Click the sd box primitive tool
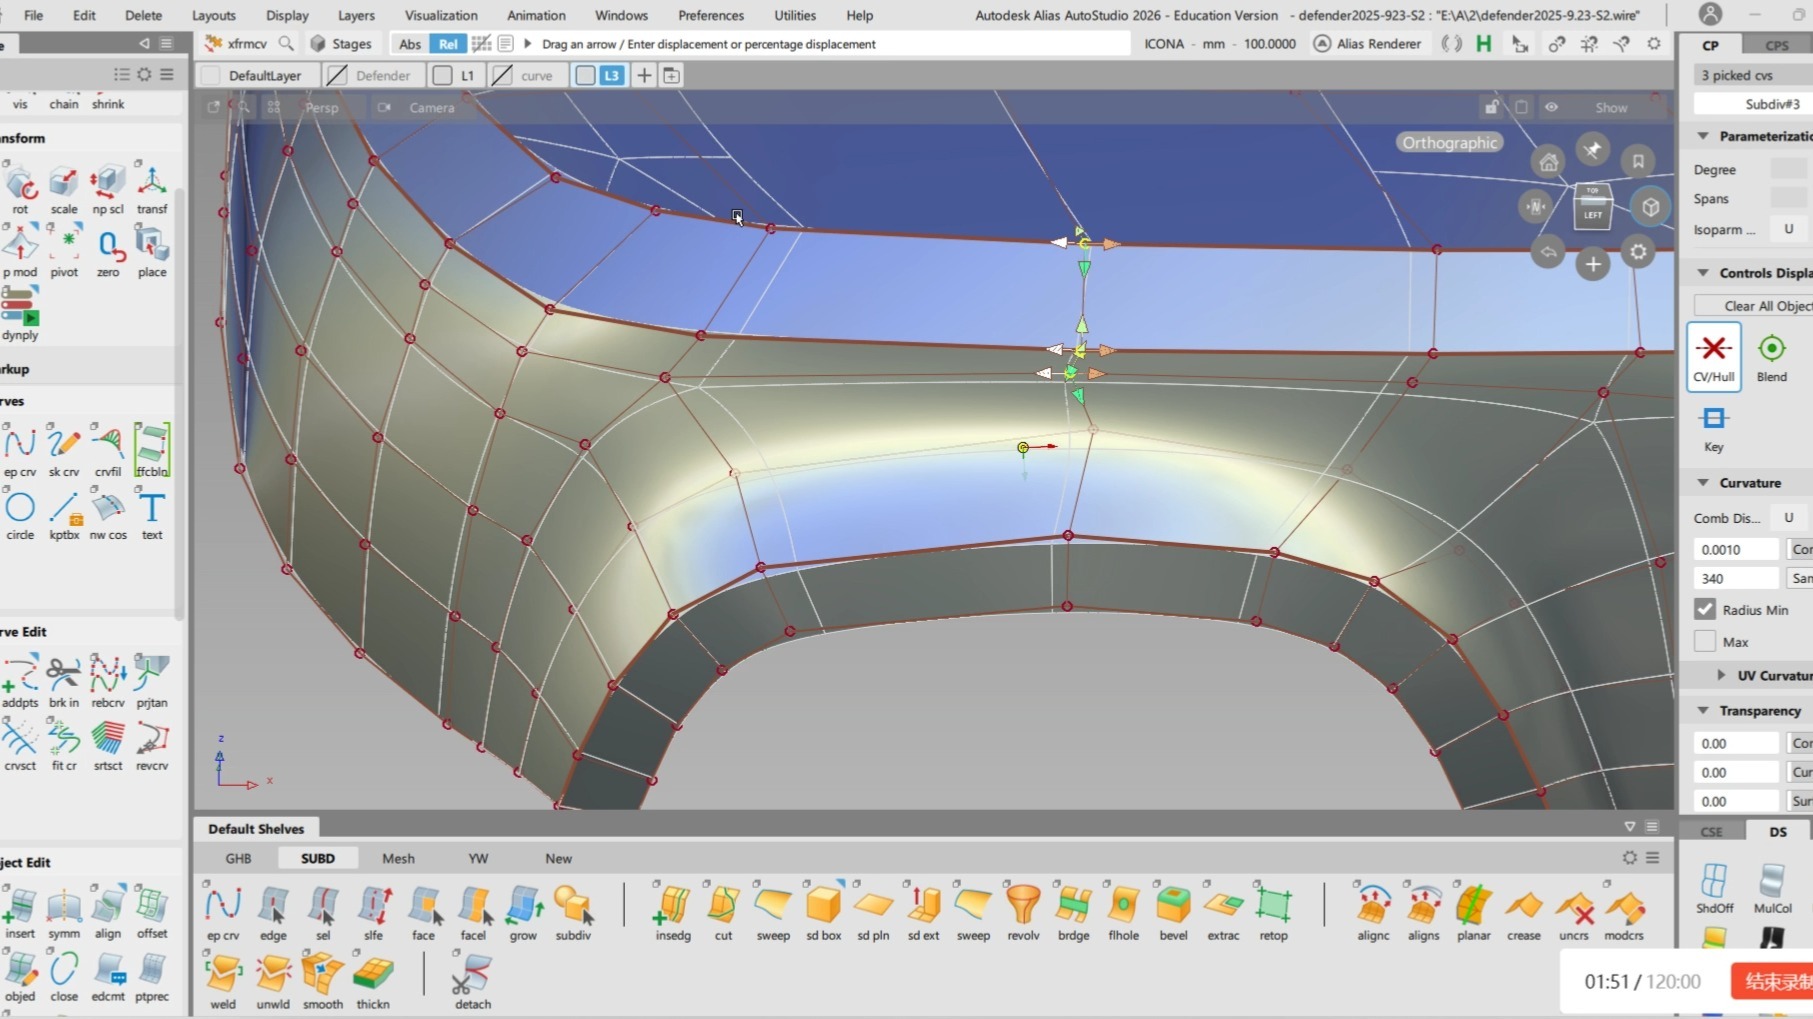Image resolution: width=1813 pixels, height=1019 pixels. coord(823,906)
